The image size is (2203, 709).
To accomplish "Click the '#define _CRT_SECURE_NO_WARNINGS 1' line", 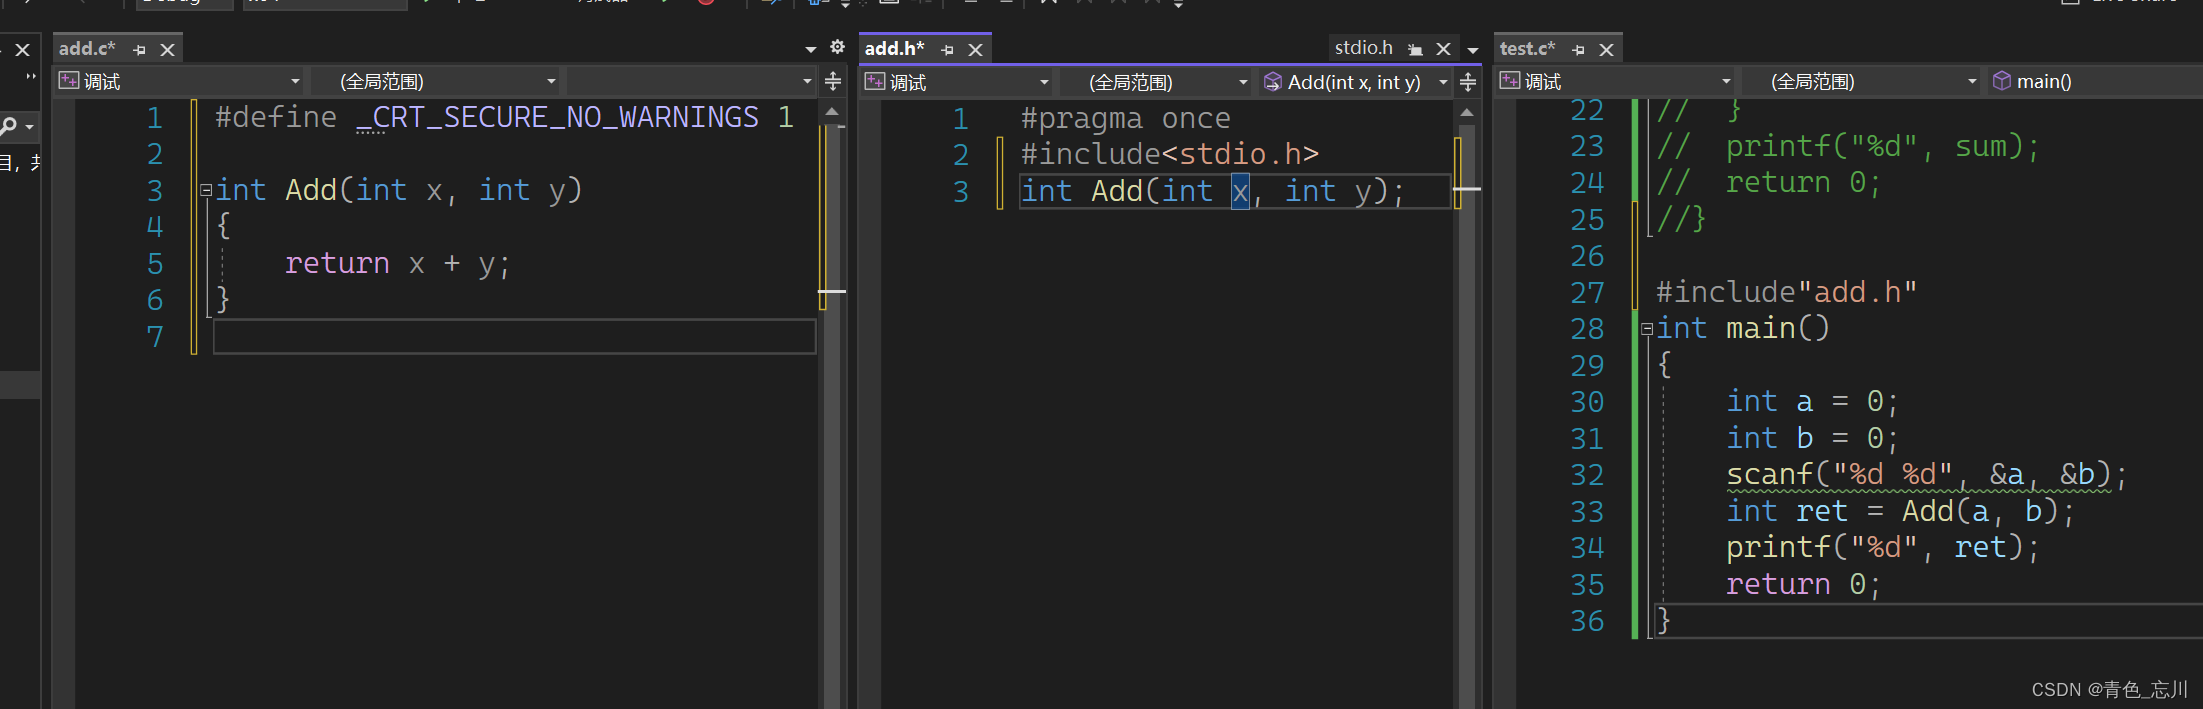I will (504, 118).
